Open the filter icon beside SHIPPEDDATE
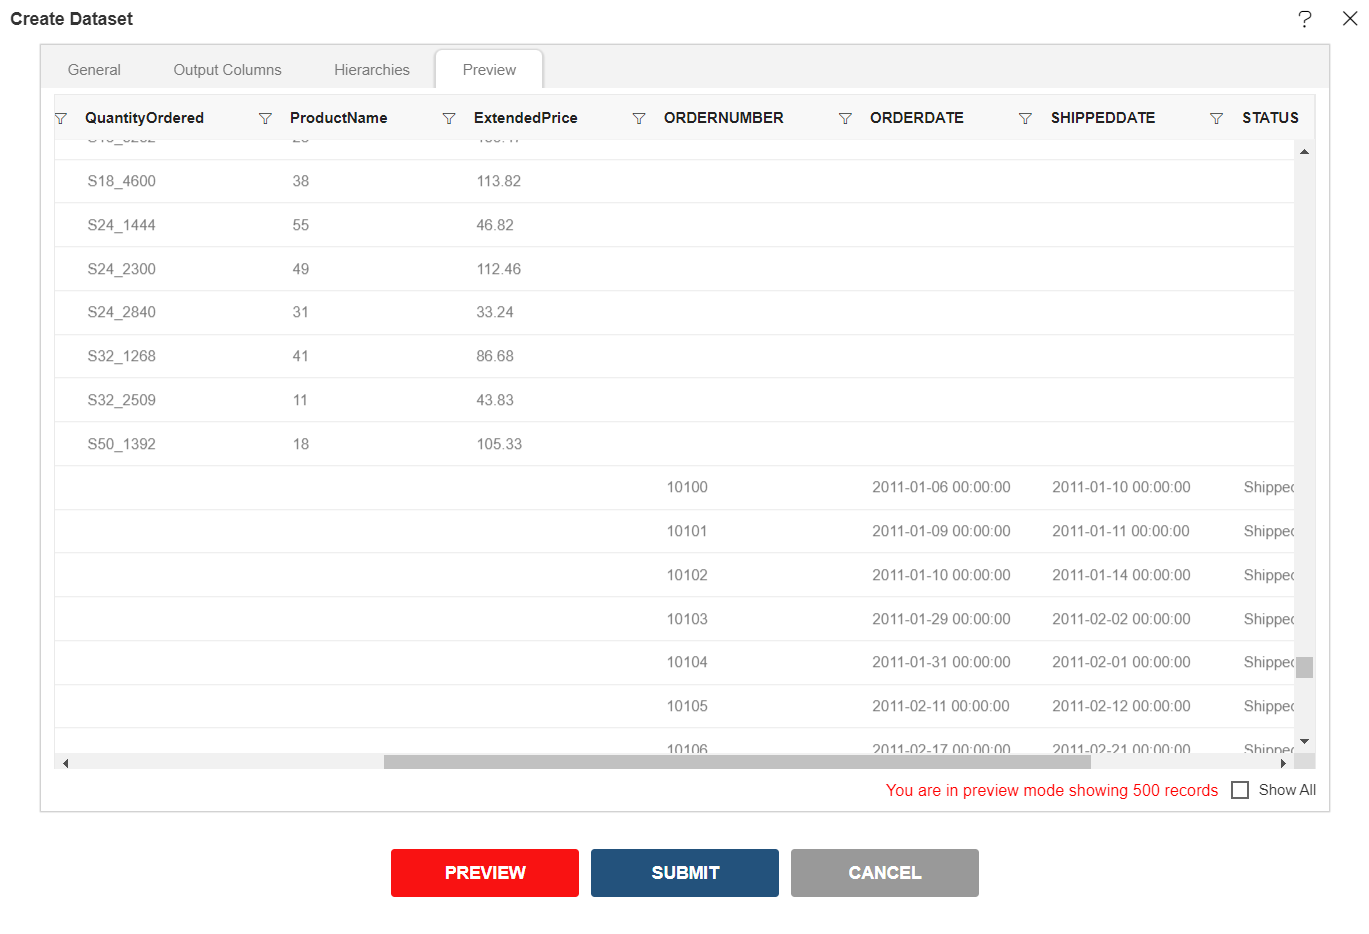The height and width of the screenshot is (934, 1369). [1025, 118]
